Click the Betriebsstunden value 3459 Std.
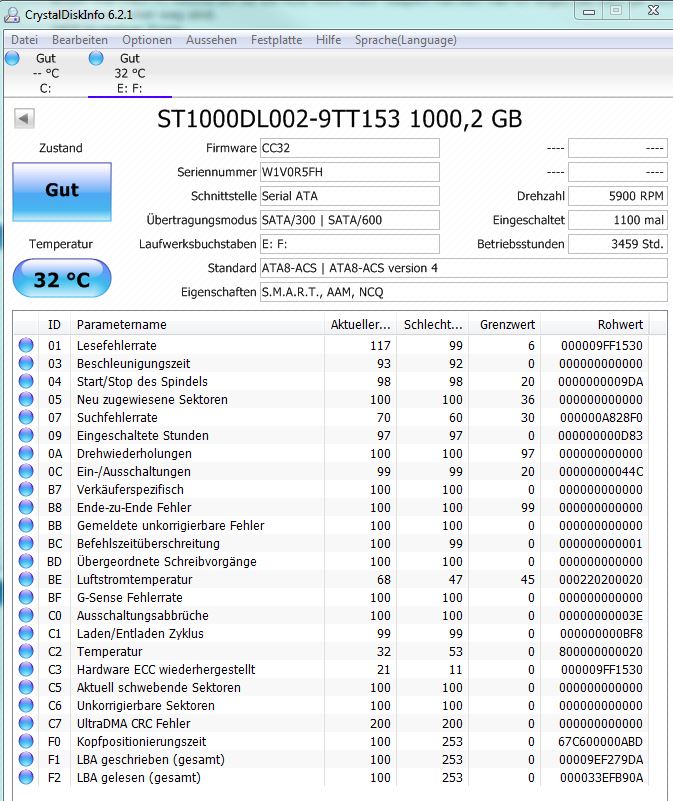This screenshot has height=801, width=673. [618, 244]
